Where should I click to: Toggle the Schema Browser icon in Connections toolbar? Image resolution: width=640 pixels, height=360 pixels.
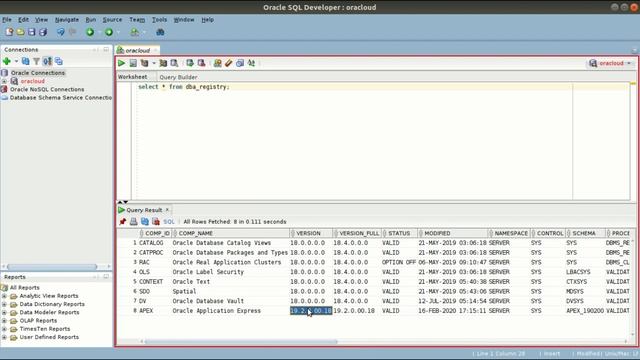pyautogui.click(x=47, y=61)
